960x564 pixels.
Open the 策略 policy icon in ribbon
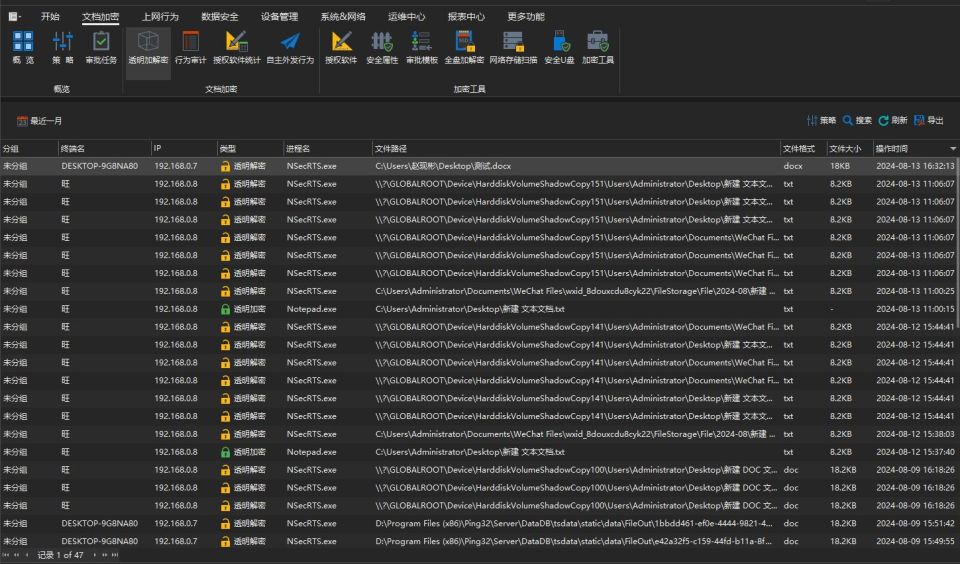click(x=62, y=48)
